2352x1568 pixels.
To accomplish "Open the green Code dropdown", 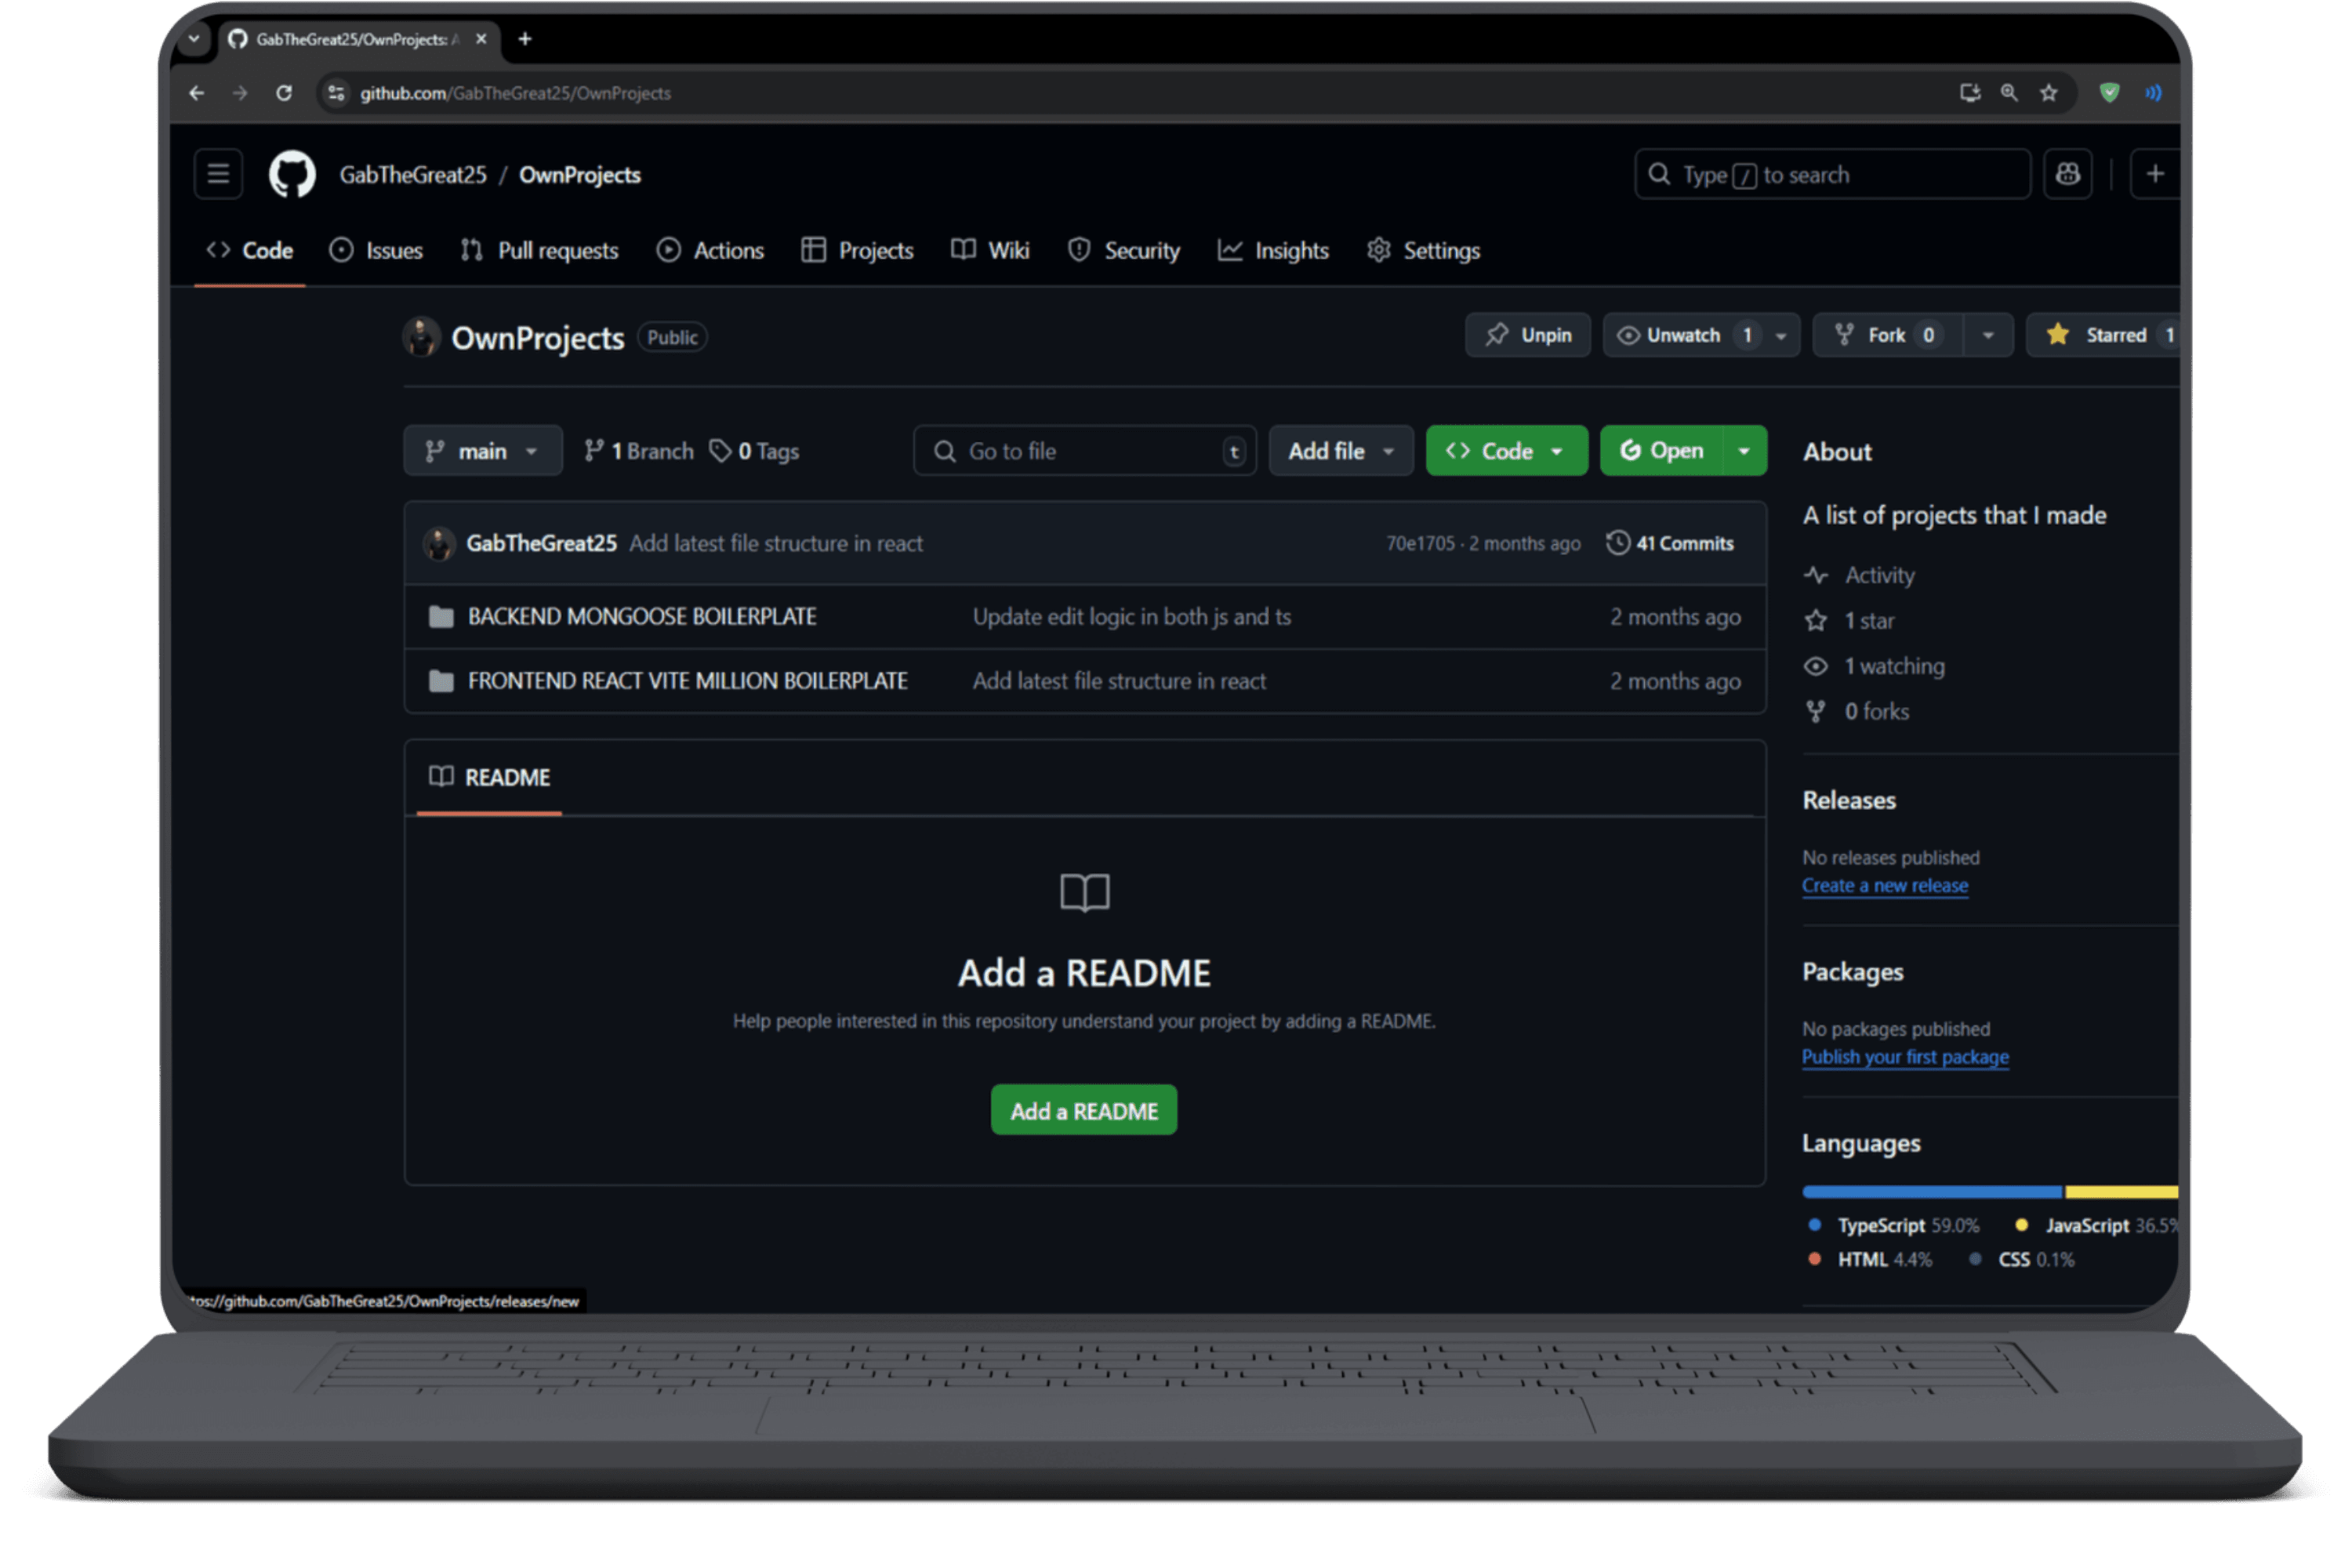I will pos(1506,451).
